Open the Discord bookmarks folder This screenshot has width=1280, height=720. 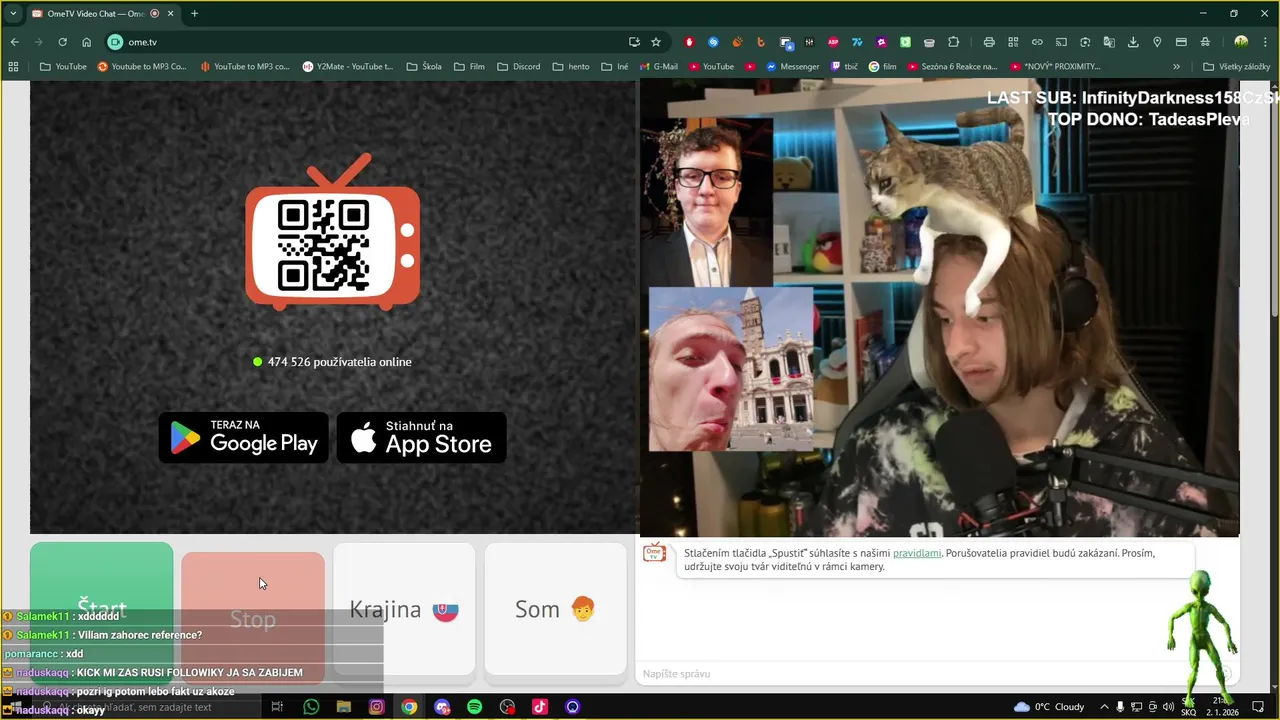[x=518, y=67]
